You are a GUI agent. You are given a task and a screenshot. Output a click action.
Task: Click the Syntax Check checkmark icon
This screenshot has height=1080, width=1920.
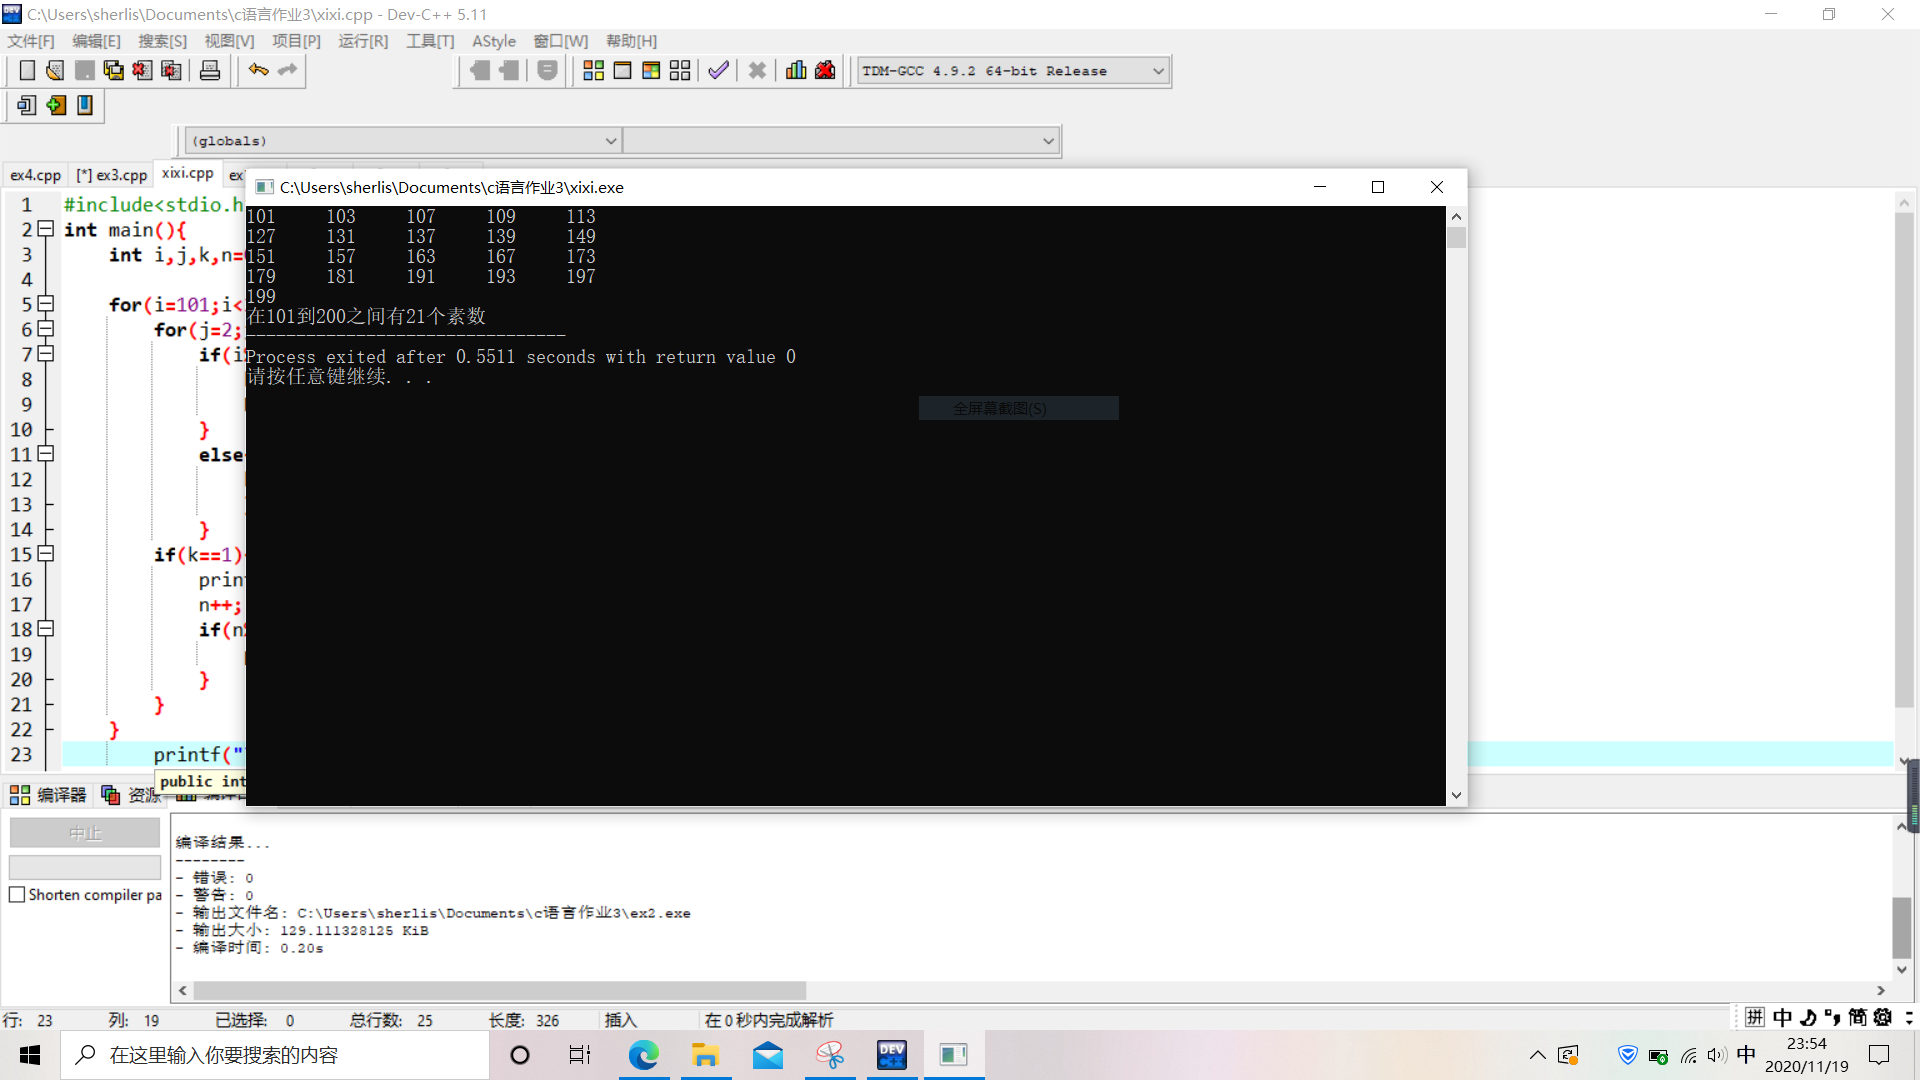[x=718, y=71]
